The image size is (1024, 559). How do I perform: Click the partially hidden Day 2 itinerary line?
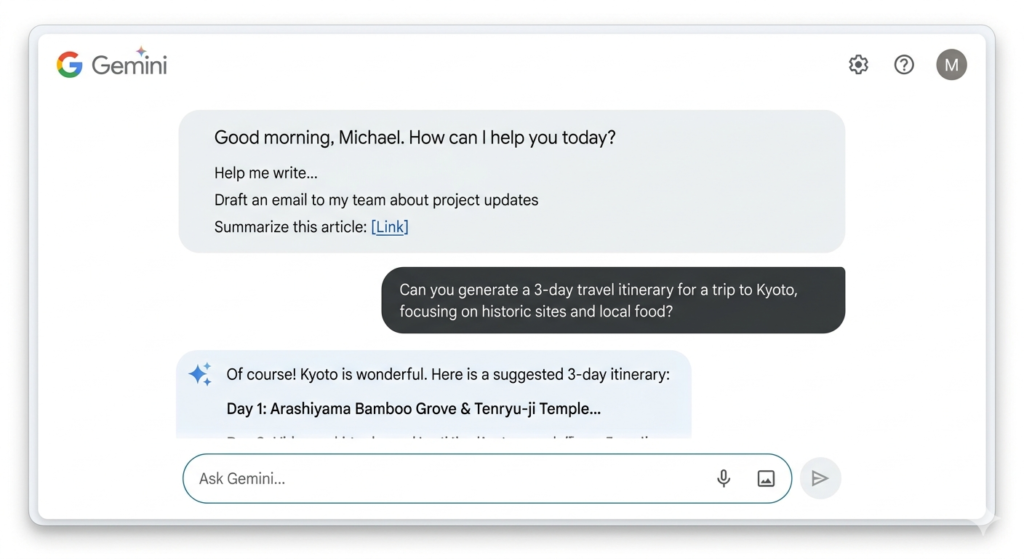tap(441, 436)
